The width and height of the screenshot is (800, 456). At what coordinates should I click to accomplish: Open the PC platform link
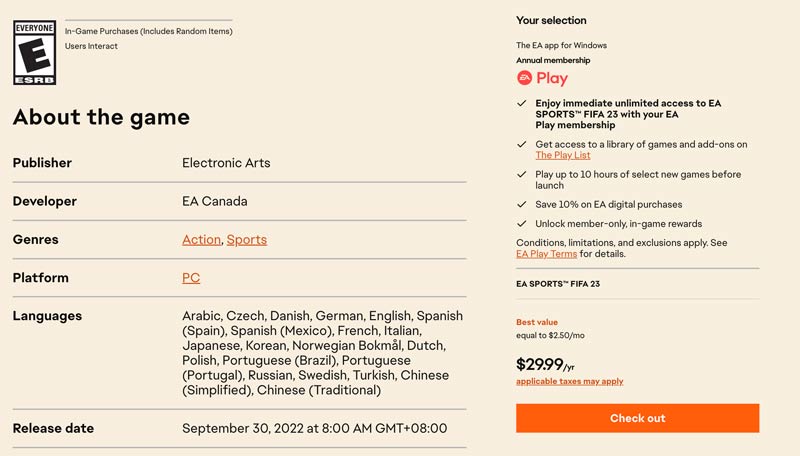pos(191,278)
